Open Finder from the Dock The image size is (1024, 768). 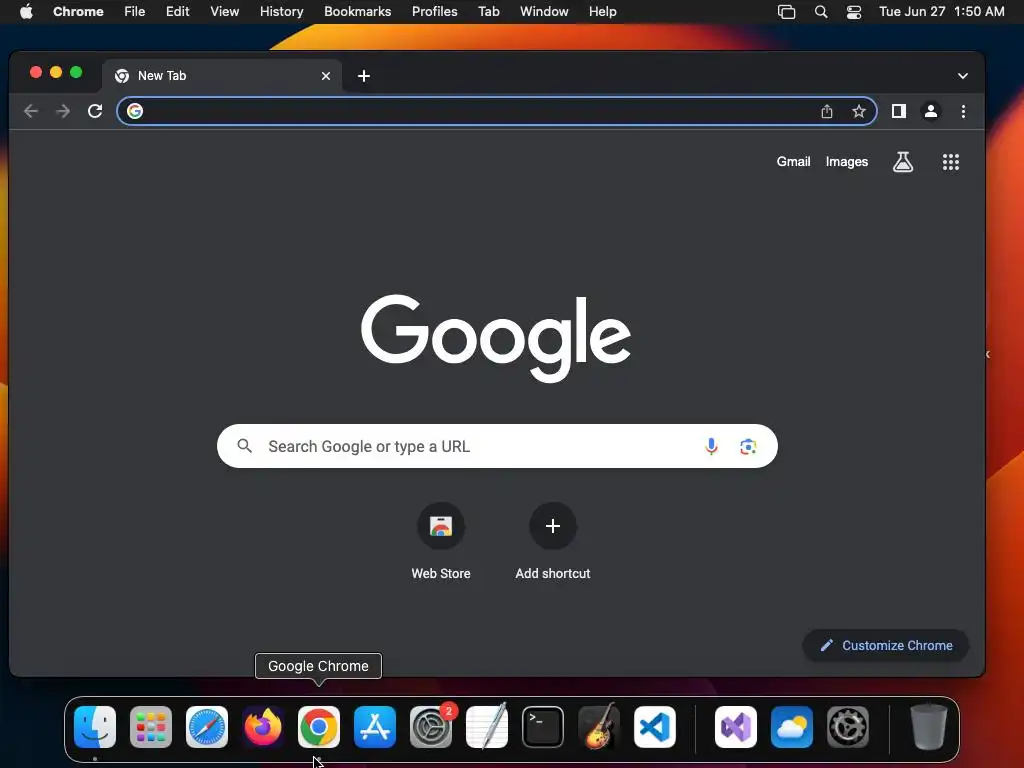pyautogui.click(x=95, y=727)
